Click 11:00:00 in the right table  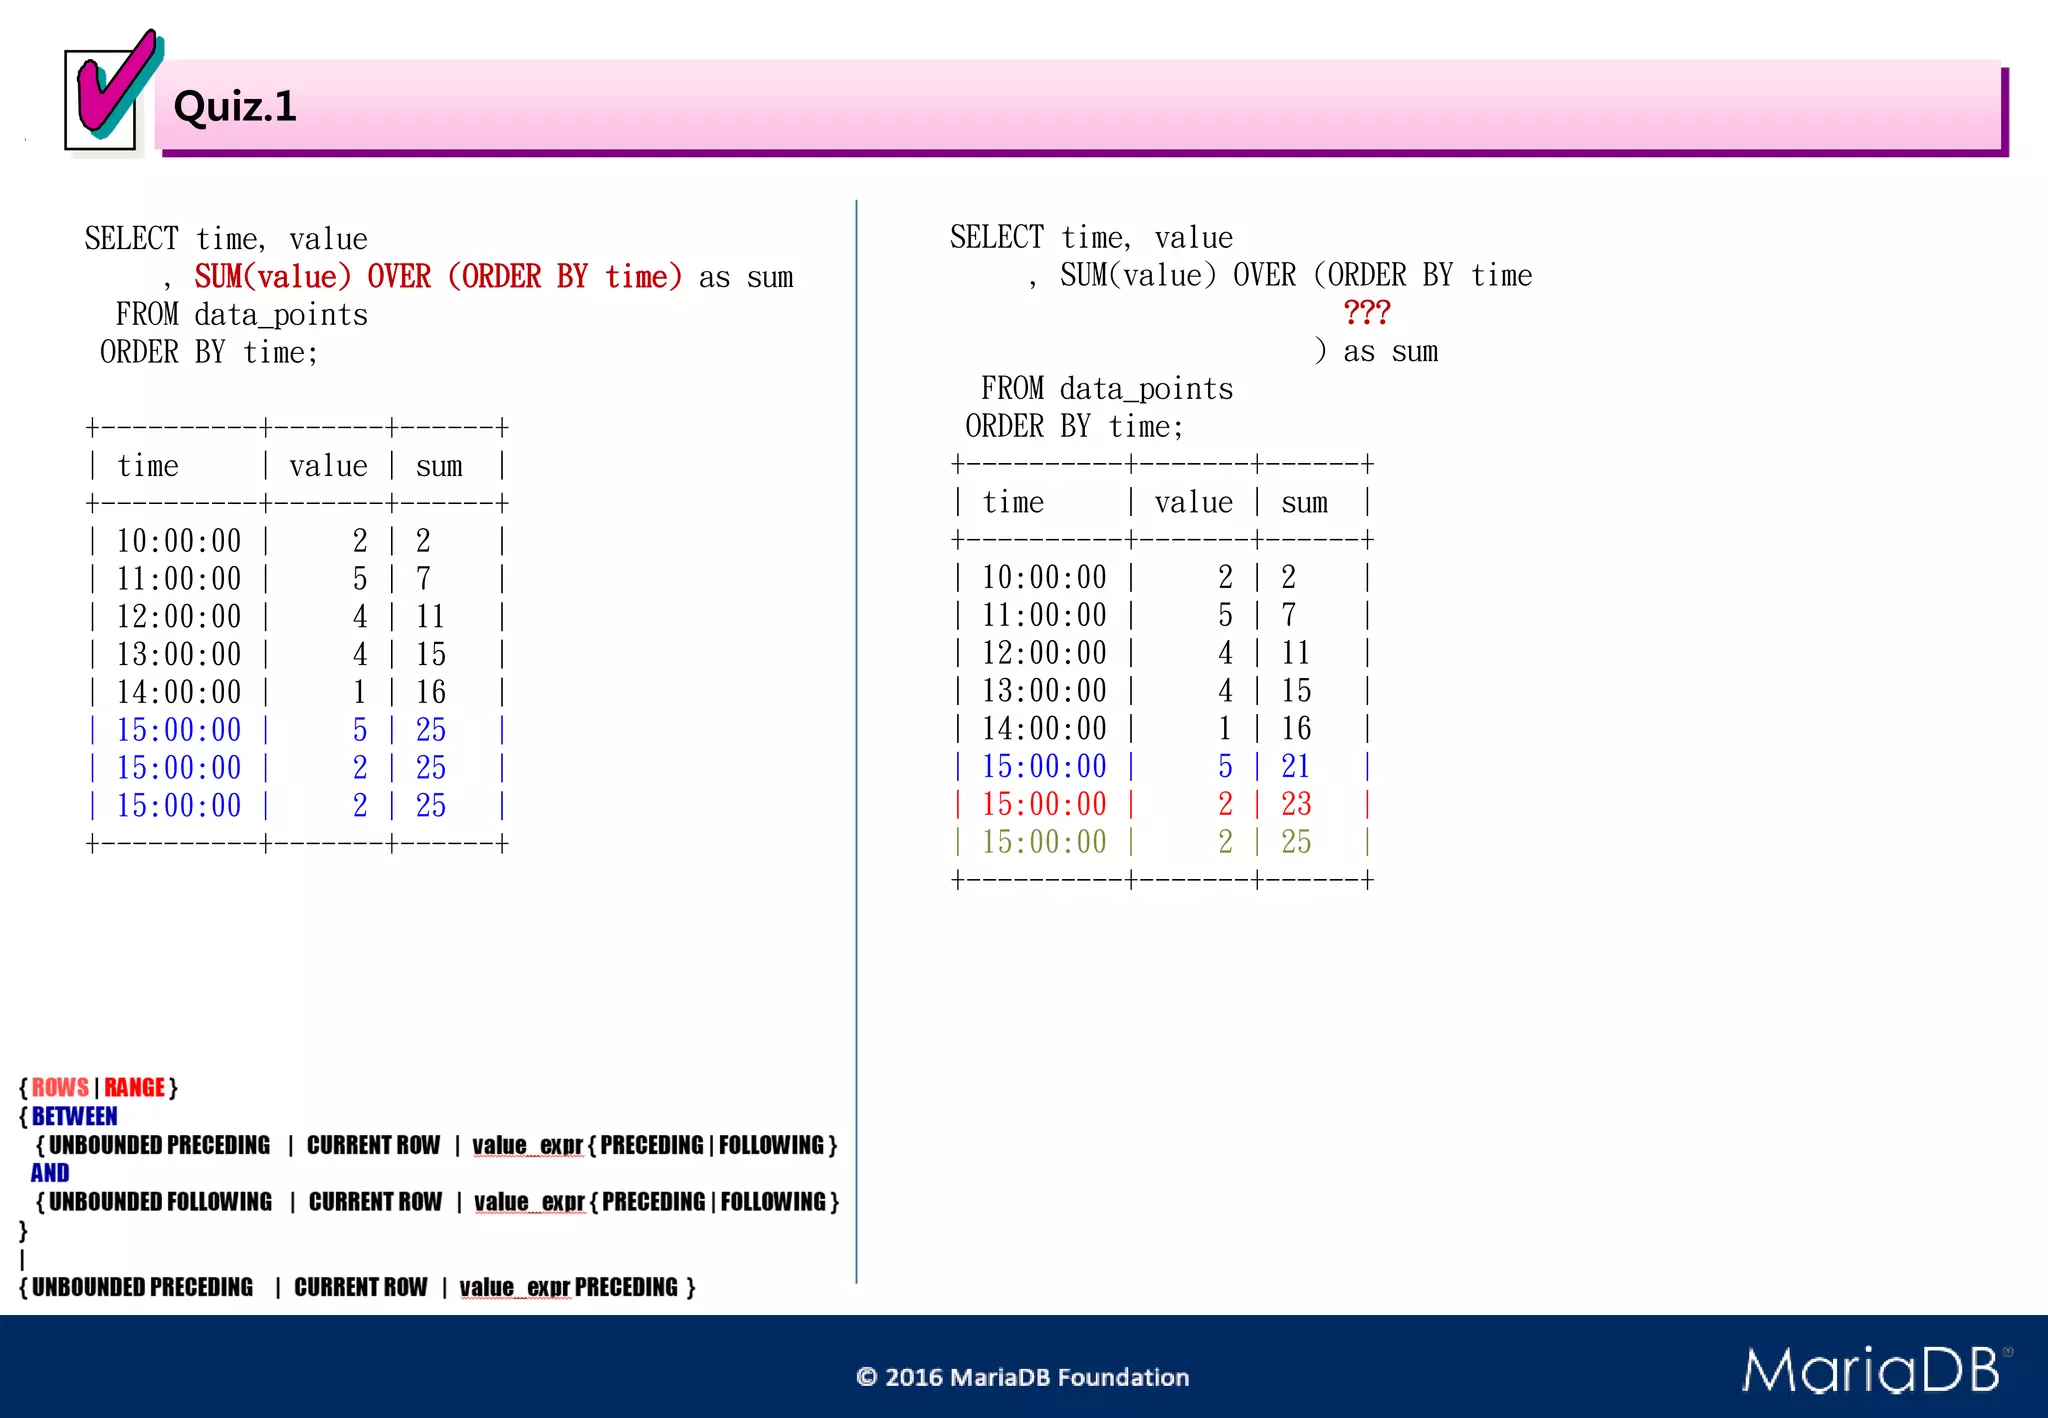1044,615
